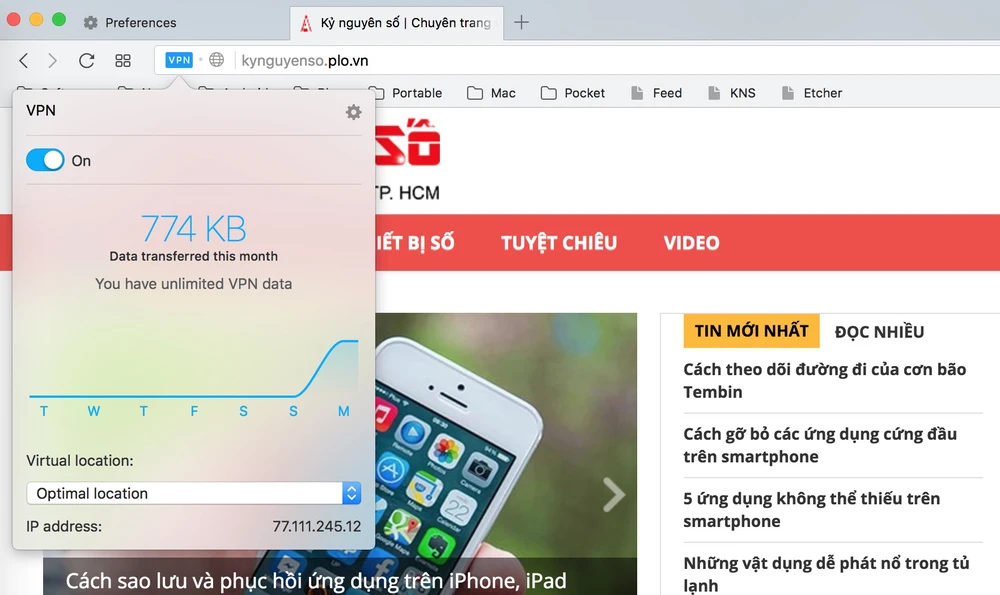This screenshot has height=595, width=1000.
Task: Go forward with the right arrow
Action: coord(52,61)
